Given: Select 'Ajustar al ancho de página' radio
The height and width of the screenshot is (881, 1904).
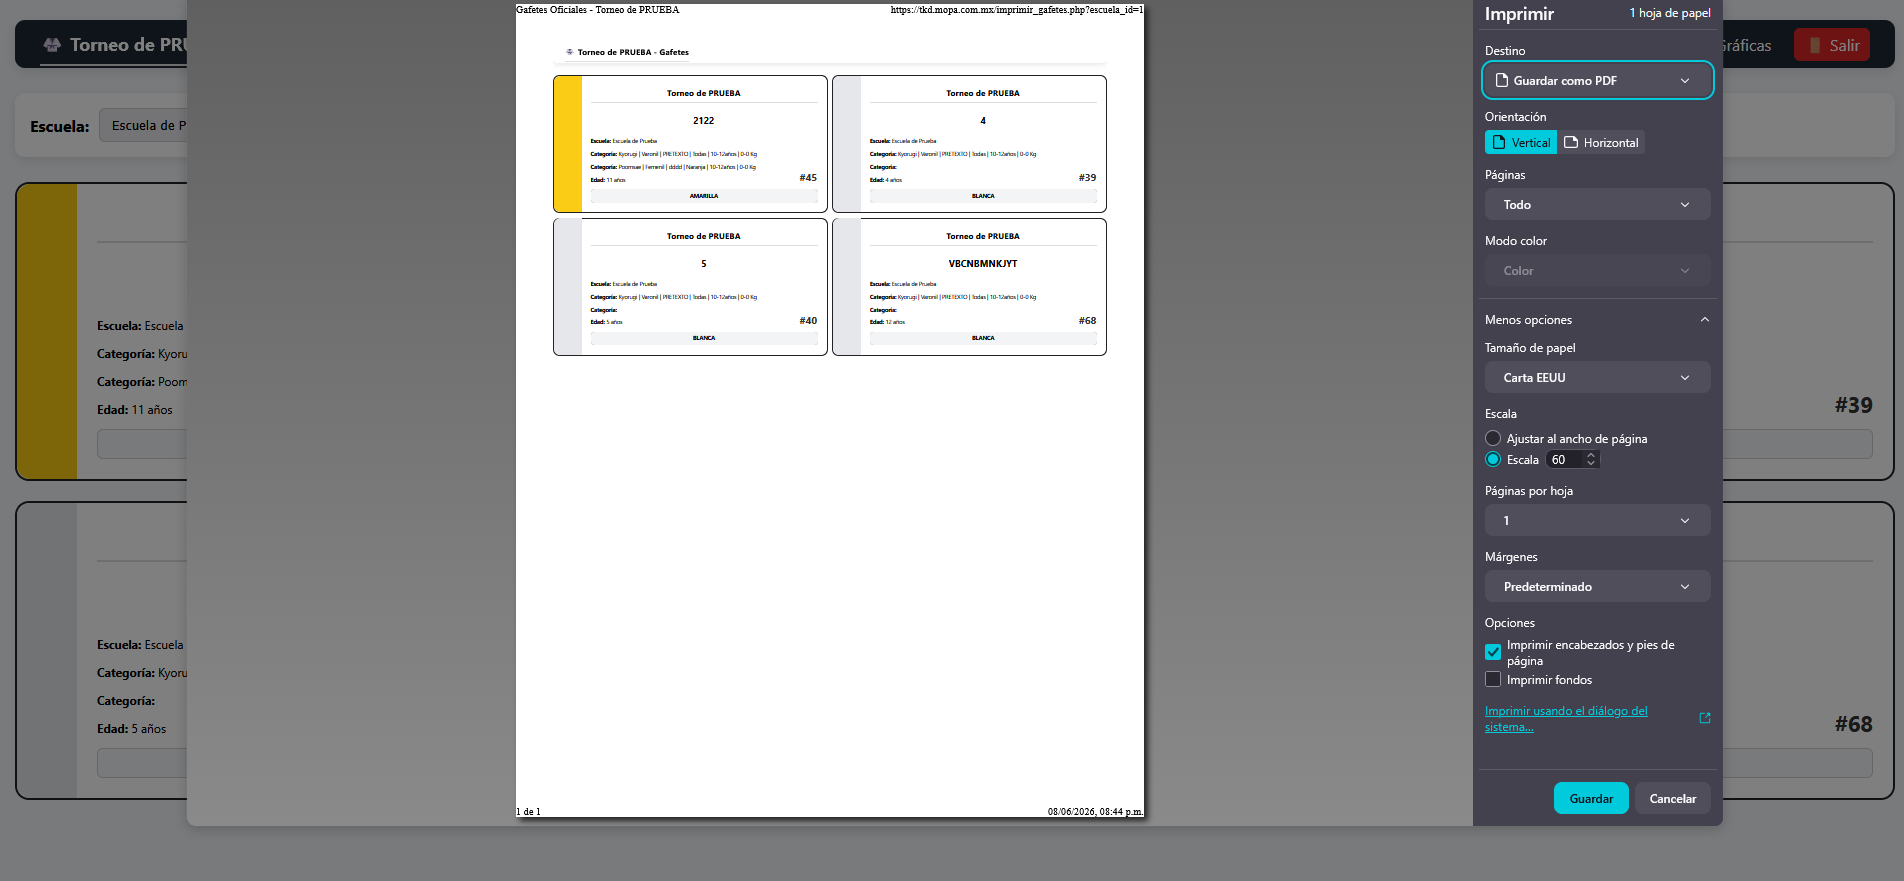Looking at the screenshot, I should tap(1493, 438).
